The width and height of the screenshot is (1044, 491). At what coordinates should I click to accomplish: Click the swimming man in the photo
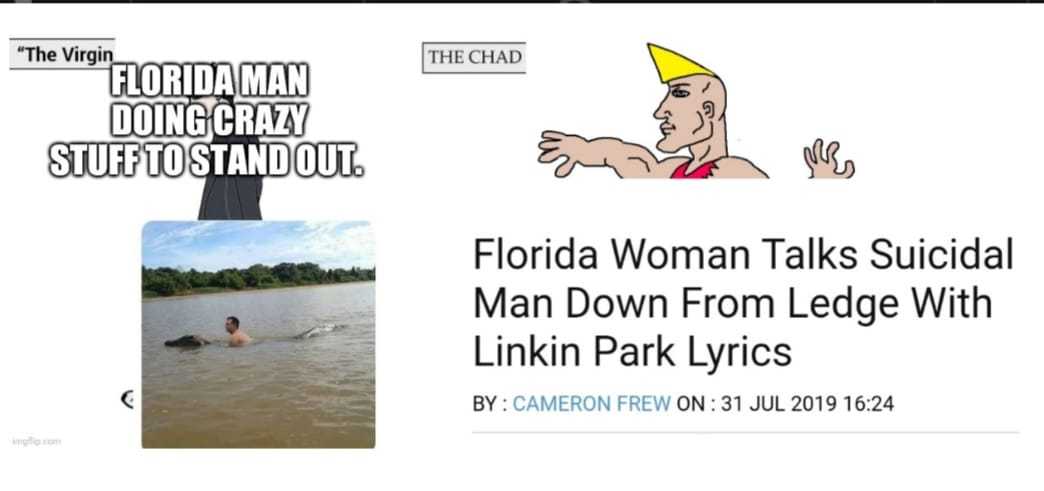(236, 332)
